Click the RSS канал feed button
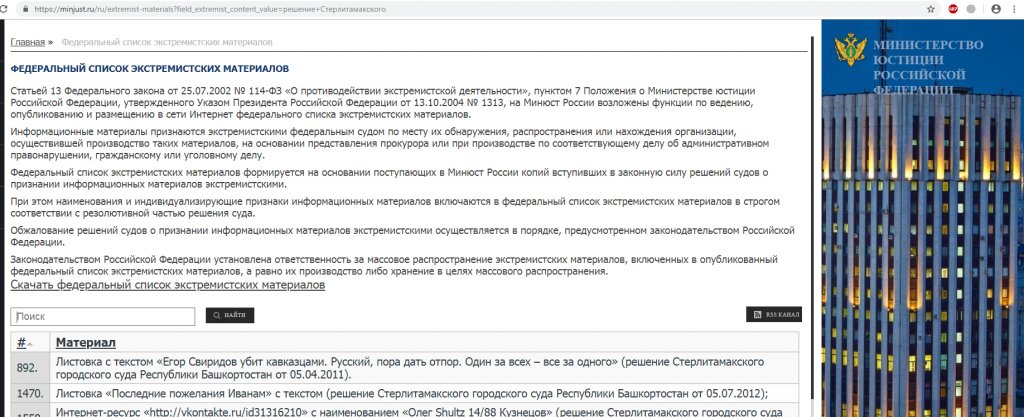The height and width of the screenshot is (417, 1024). [774, 315]
